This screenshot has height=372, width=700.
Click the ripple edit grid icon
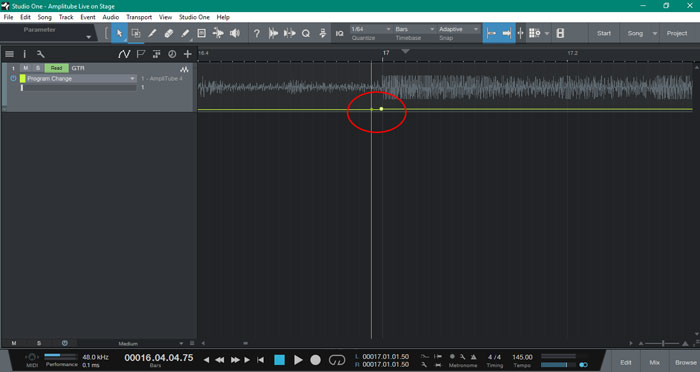pos(534,33)
